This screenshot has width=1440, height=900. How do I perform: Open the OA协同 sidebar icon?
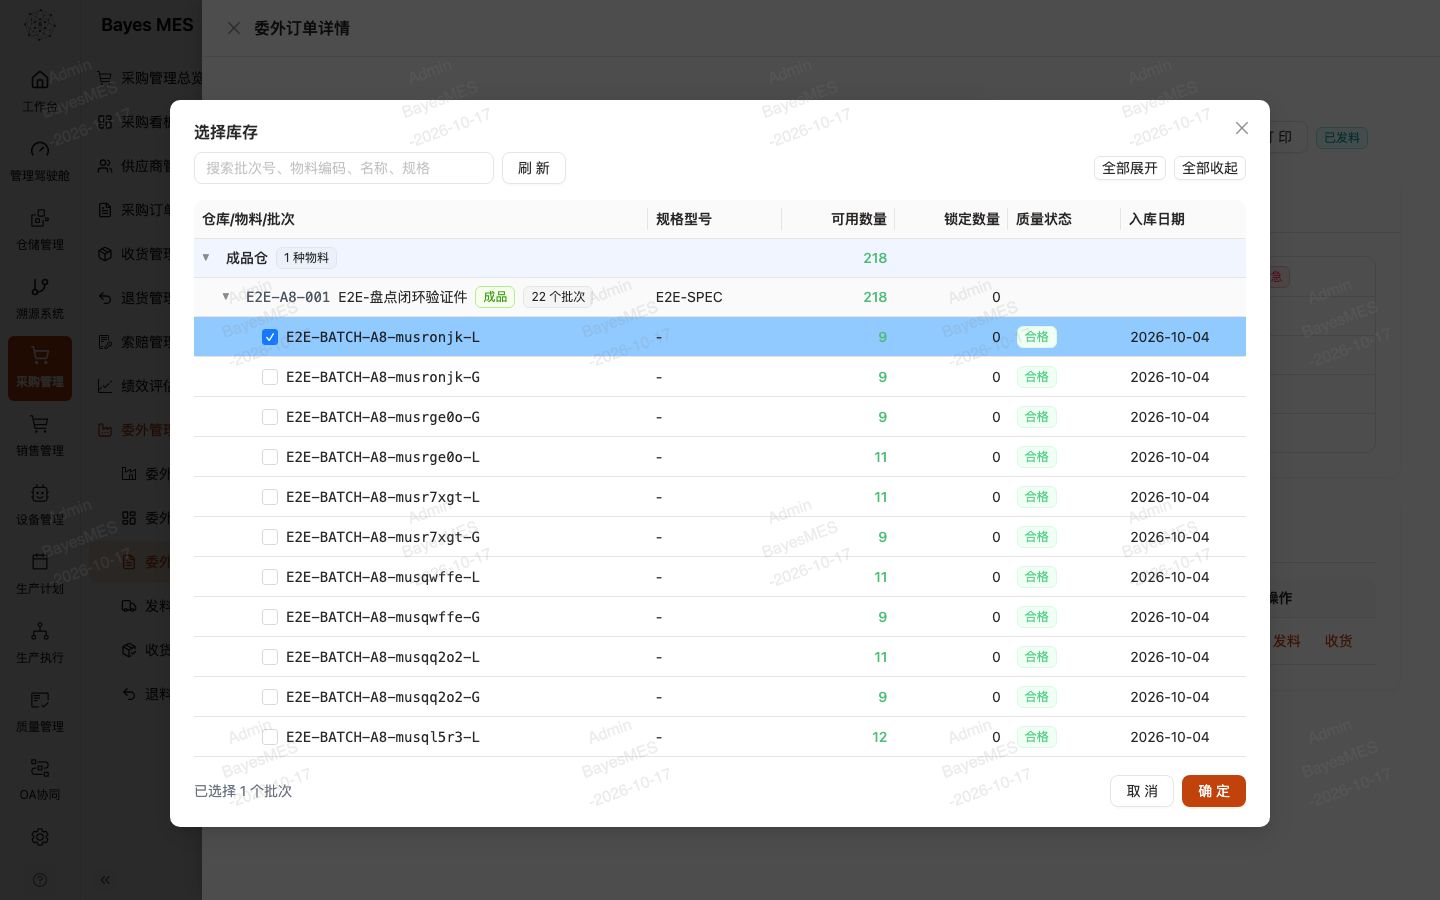40,768
